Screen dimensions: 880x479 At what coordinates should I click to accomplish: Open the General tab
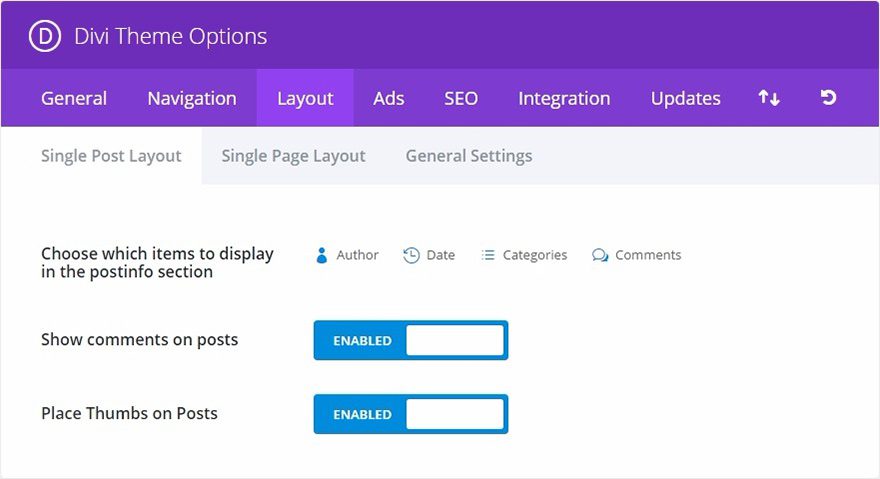[x=74, y=98]
